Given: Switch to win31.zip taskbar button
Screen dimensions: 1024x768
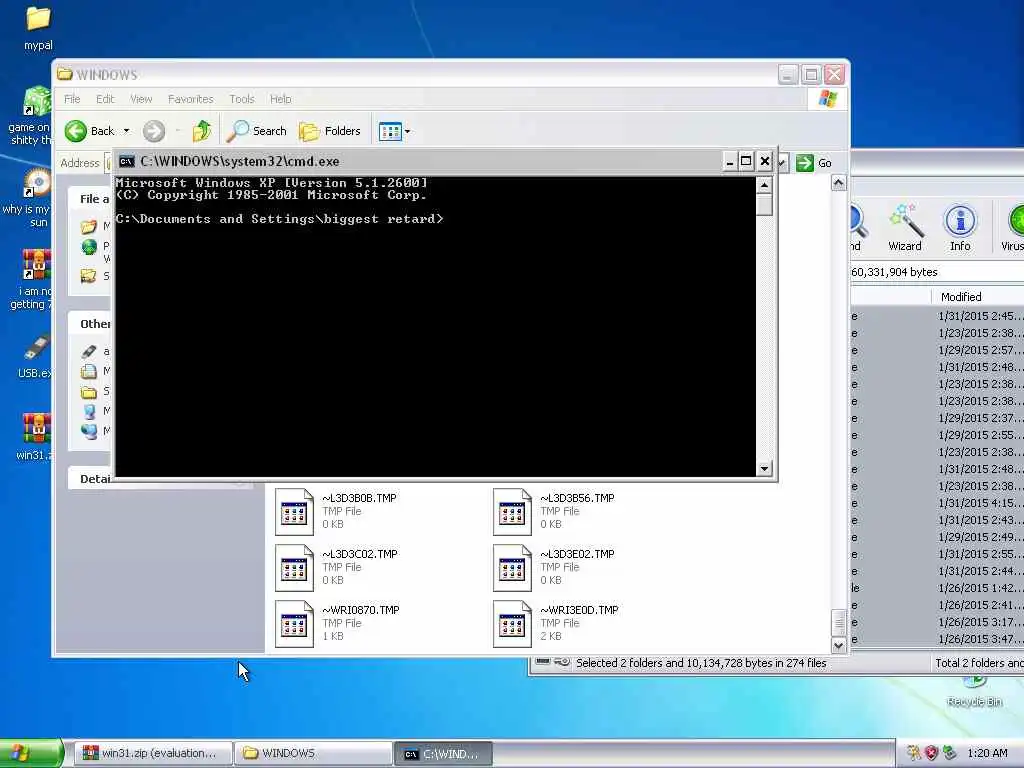Looking at the screenshot, I should 153,753.
